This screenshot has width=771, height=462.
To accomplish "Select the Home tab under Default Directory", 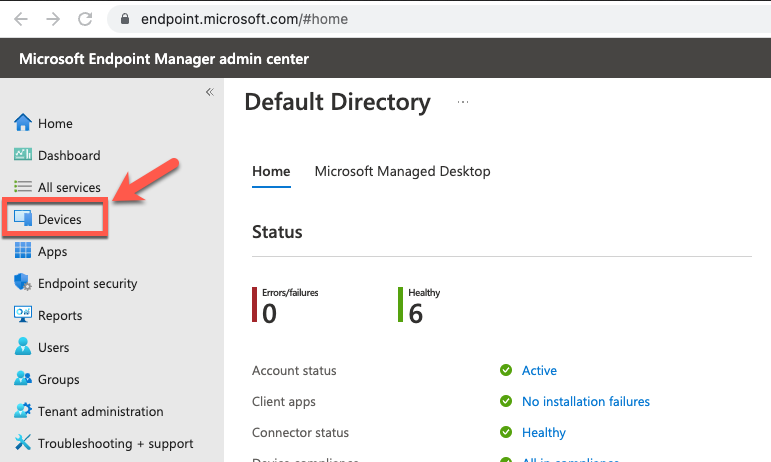I will (271, 172).
